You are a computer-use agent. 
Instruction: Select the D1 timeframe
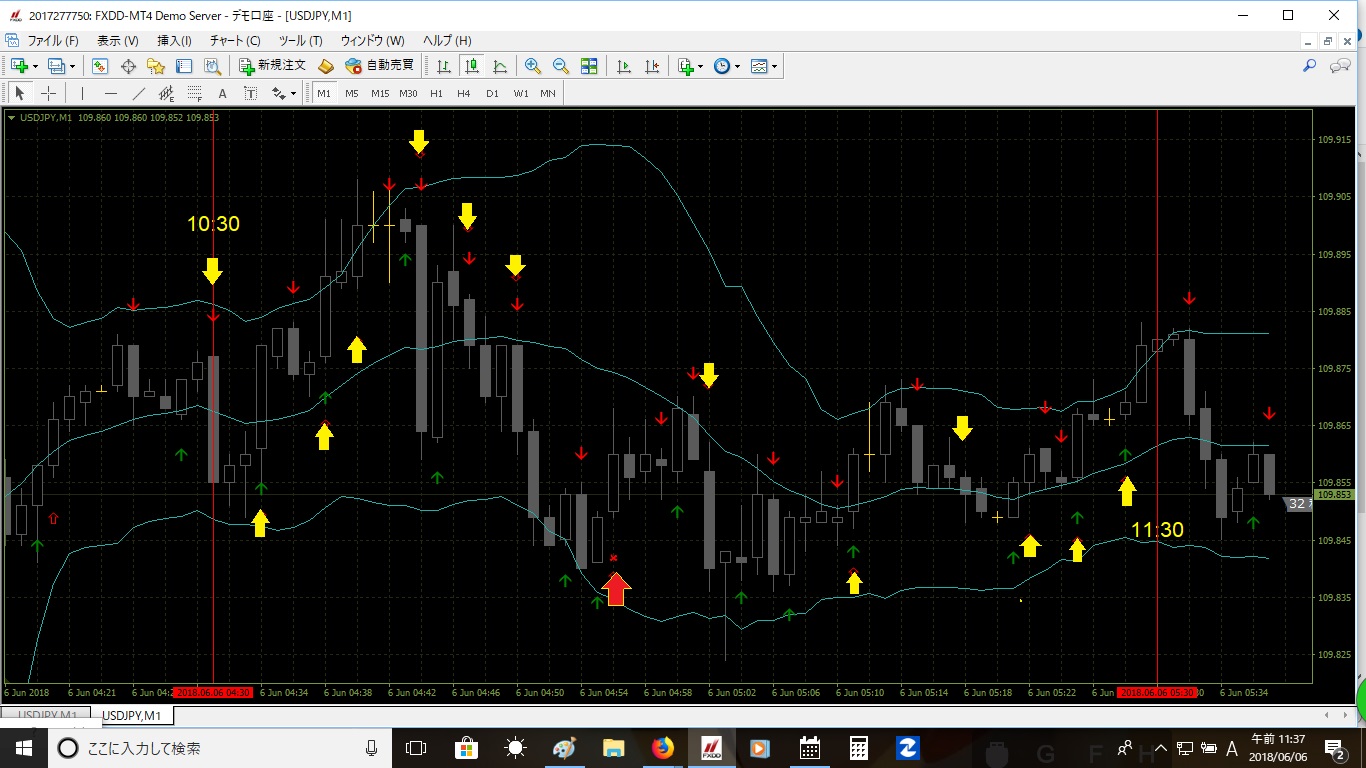click(492, 93)
